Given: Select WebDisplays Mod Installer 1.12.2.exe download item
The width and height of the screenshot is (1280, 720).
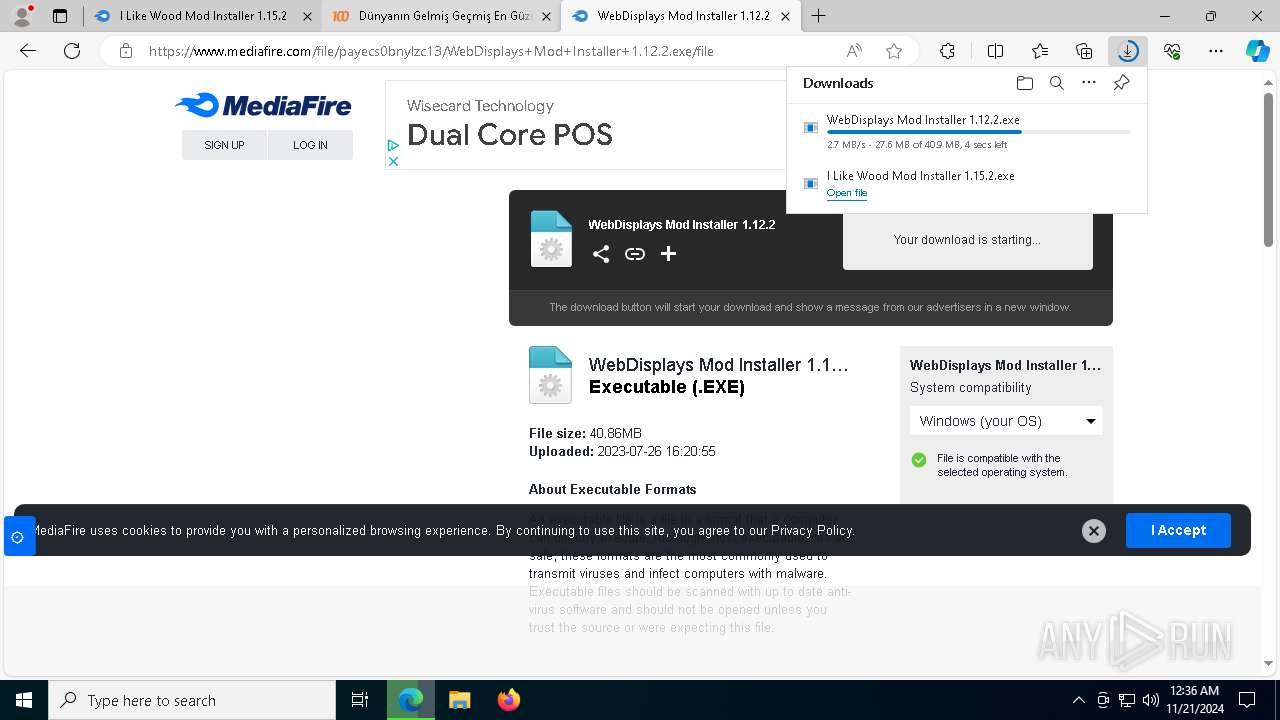Looking at the screenshot, I should [x=967, y=129].
